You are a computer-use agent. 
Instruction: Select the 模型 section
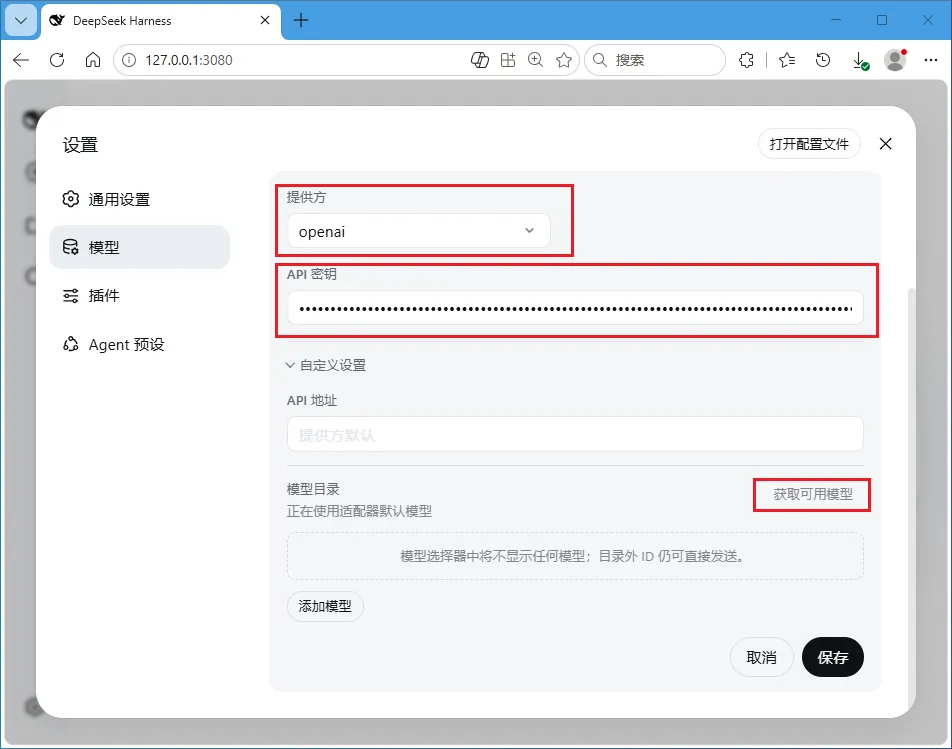click(140, 247)
